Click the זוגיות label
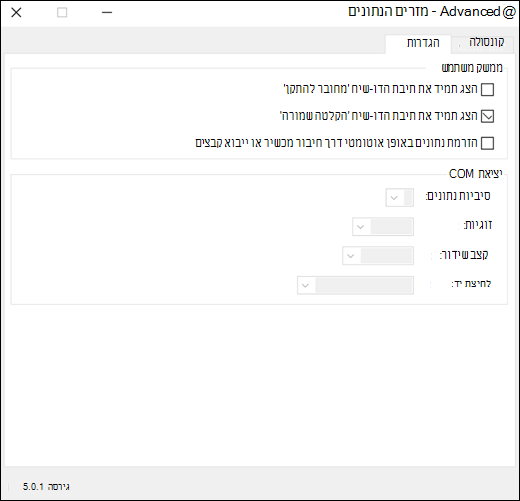This screenshot has height=501, width=520. [478, 225]
